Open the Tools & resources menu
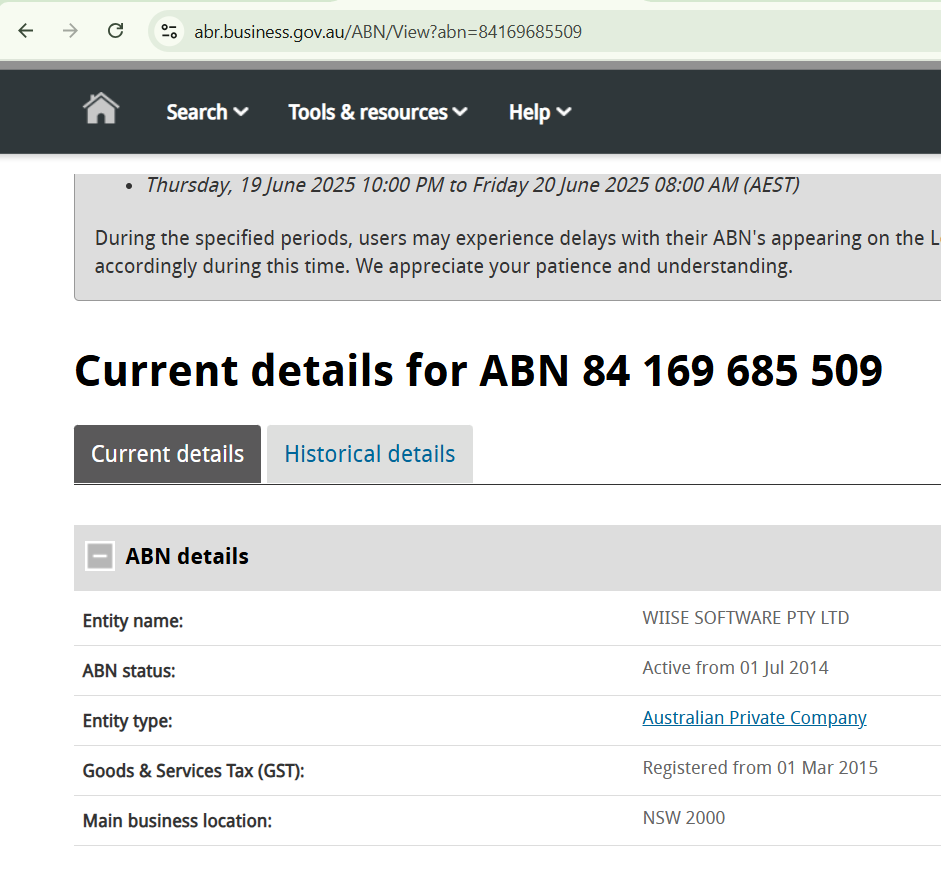The width and height of the screenshot is (941, 872). pyautogui.click(x=368, y=112)
